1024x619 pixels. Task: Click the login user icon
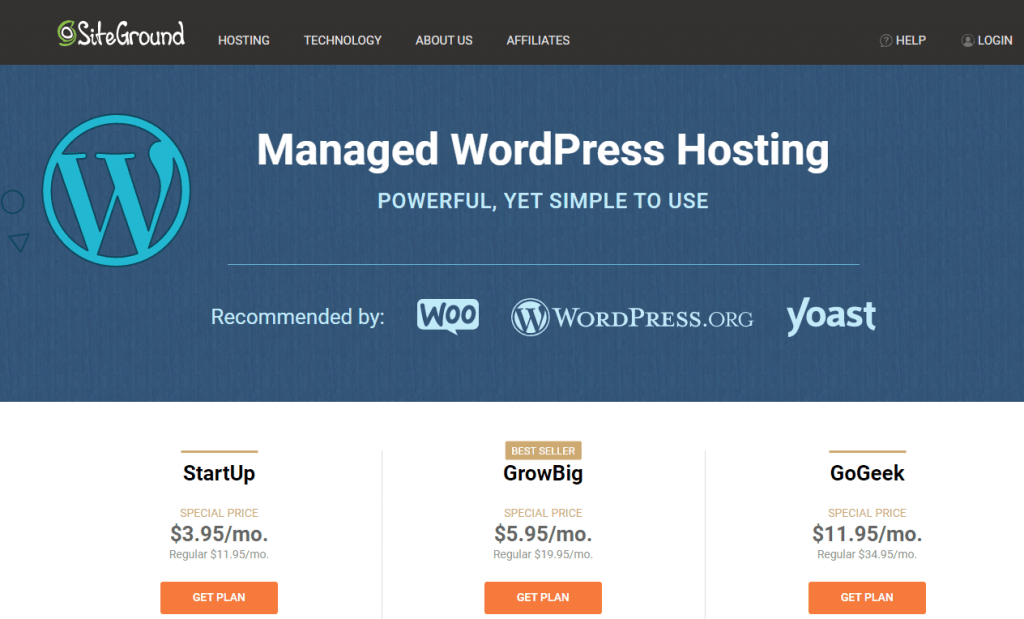(x=967, y=40)
